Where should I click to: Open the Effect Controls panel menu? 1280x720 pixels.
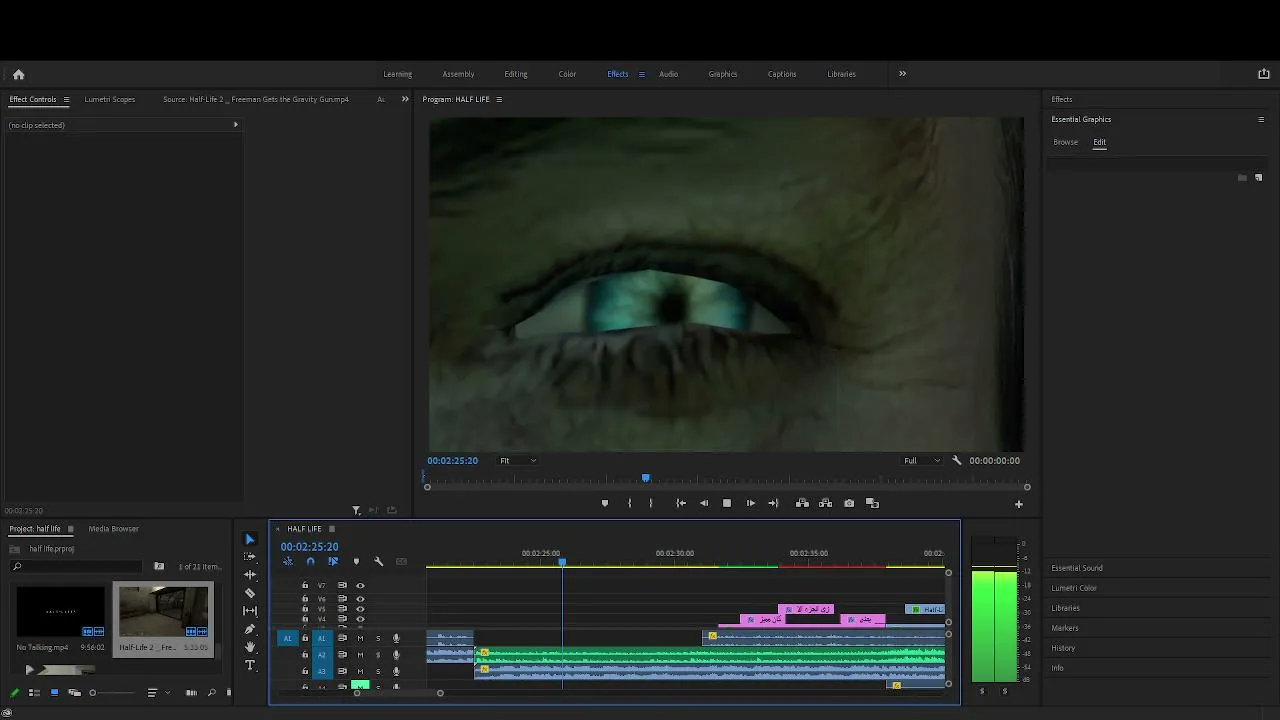point(66,100)
